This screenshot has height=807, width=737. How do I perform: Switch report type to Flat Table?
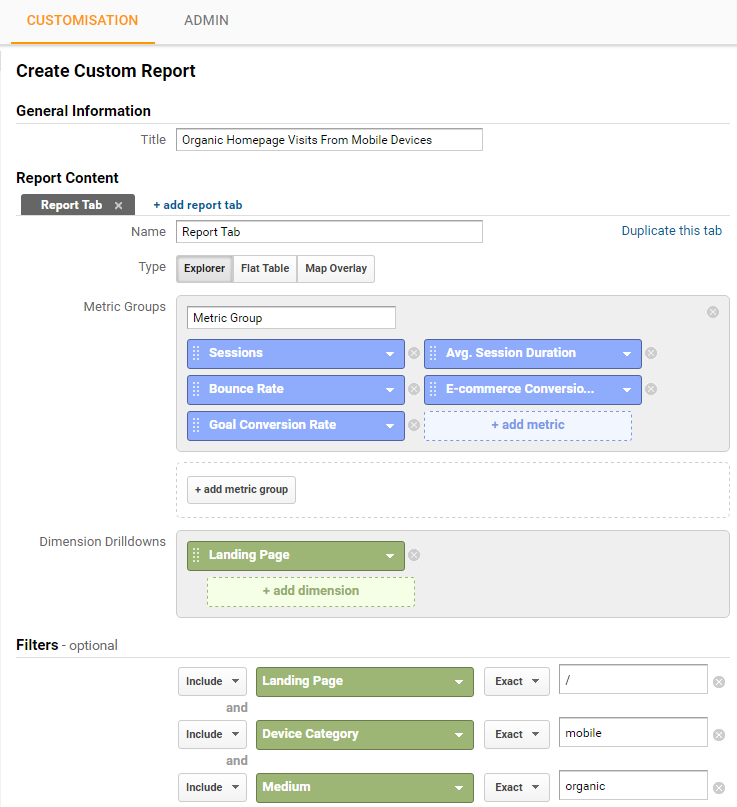pos(265,268)
